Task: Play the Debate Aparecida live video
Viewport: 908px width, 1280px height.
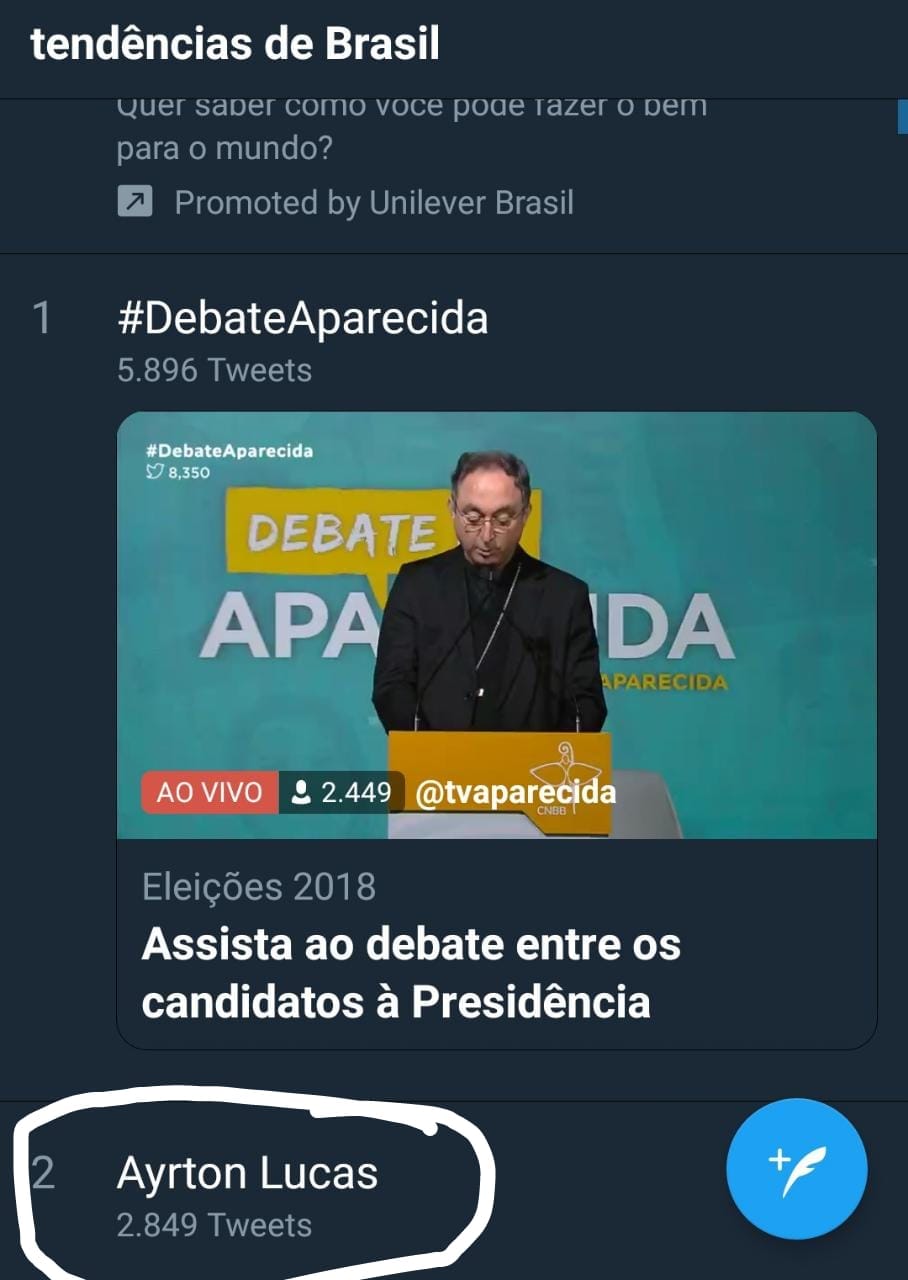Action: [x=497, y=625]
